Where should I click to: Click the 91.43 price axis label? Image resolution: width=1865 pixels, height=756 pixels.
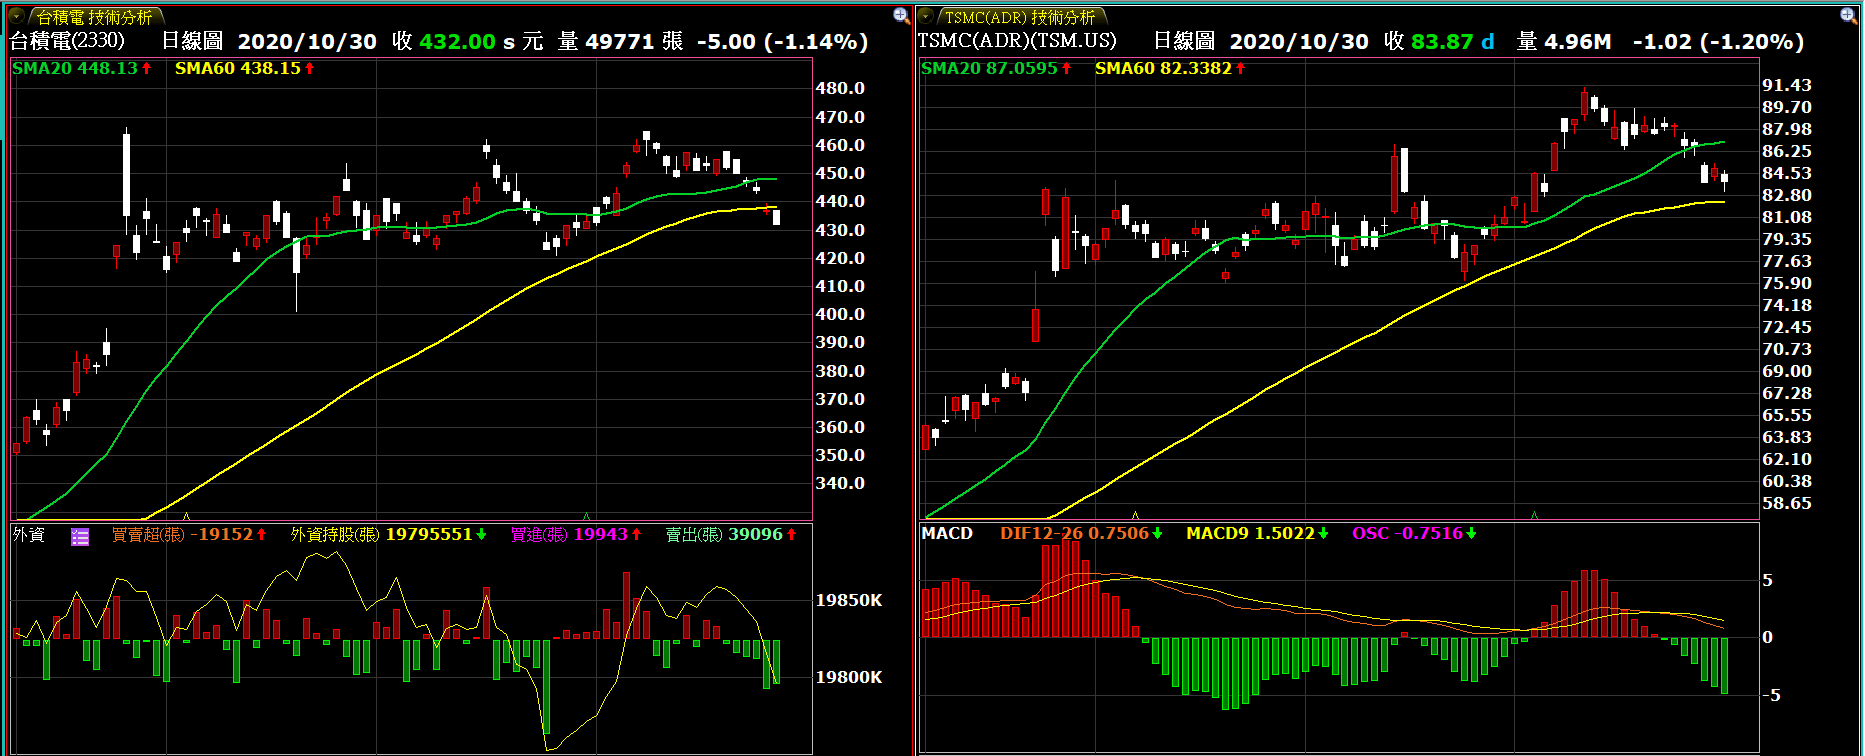[1787, 85]
